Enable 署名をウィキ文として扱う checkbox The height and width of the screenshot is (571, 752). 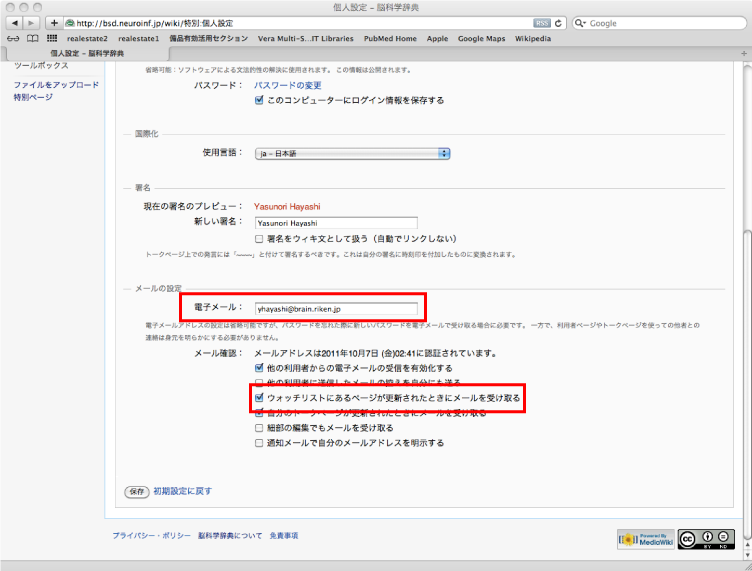(x=260, y=239)
